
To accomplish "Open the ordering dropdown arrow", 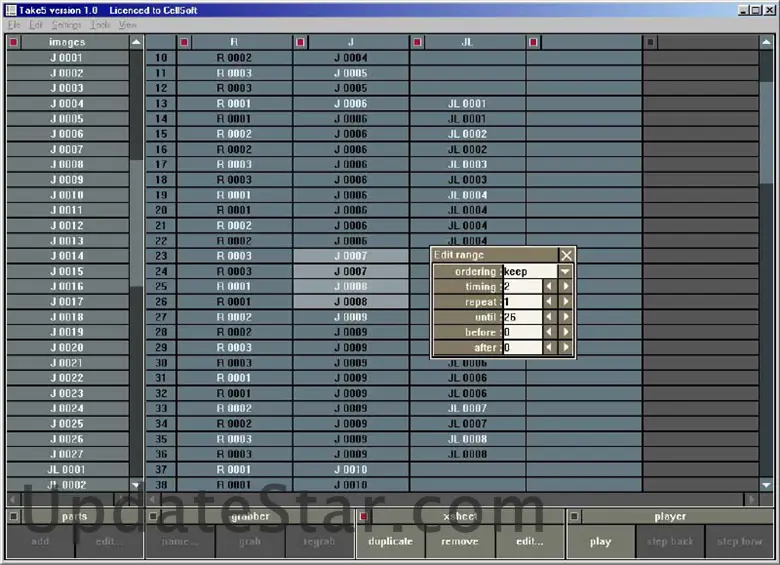I will [565, 272].
